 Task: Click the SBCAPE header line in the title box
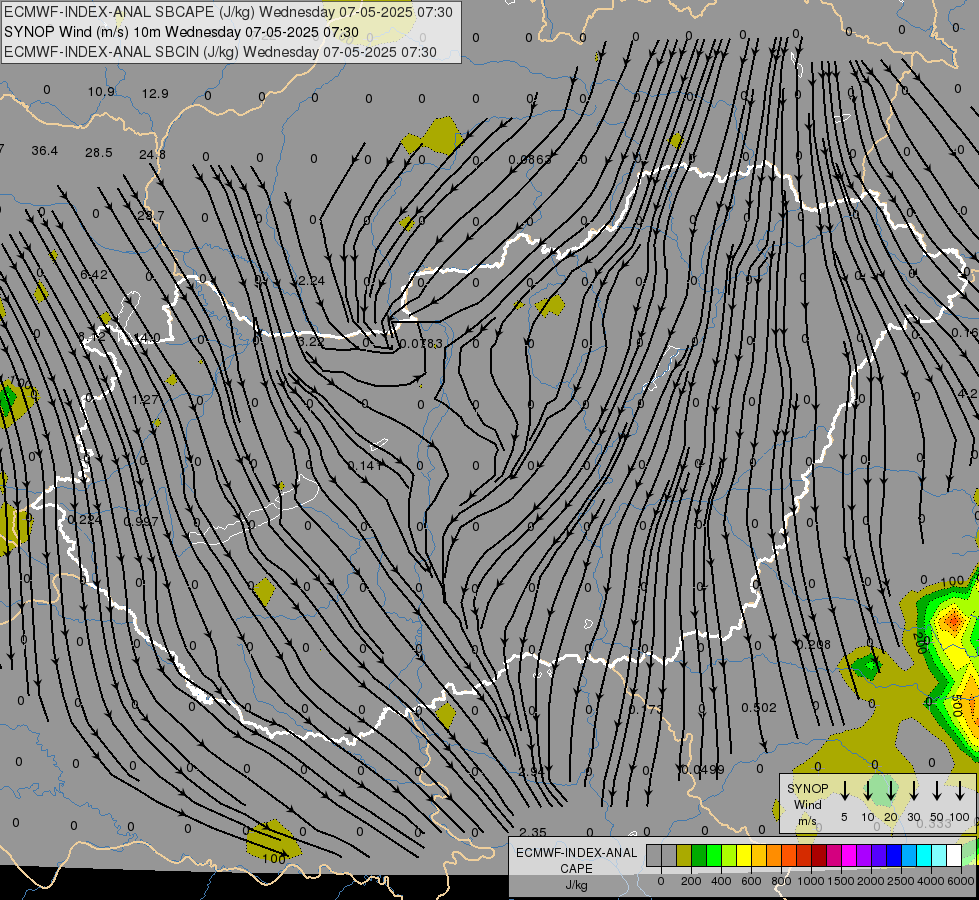coord(228,12)
